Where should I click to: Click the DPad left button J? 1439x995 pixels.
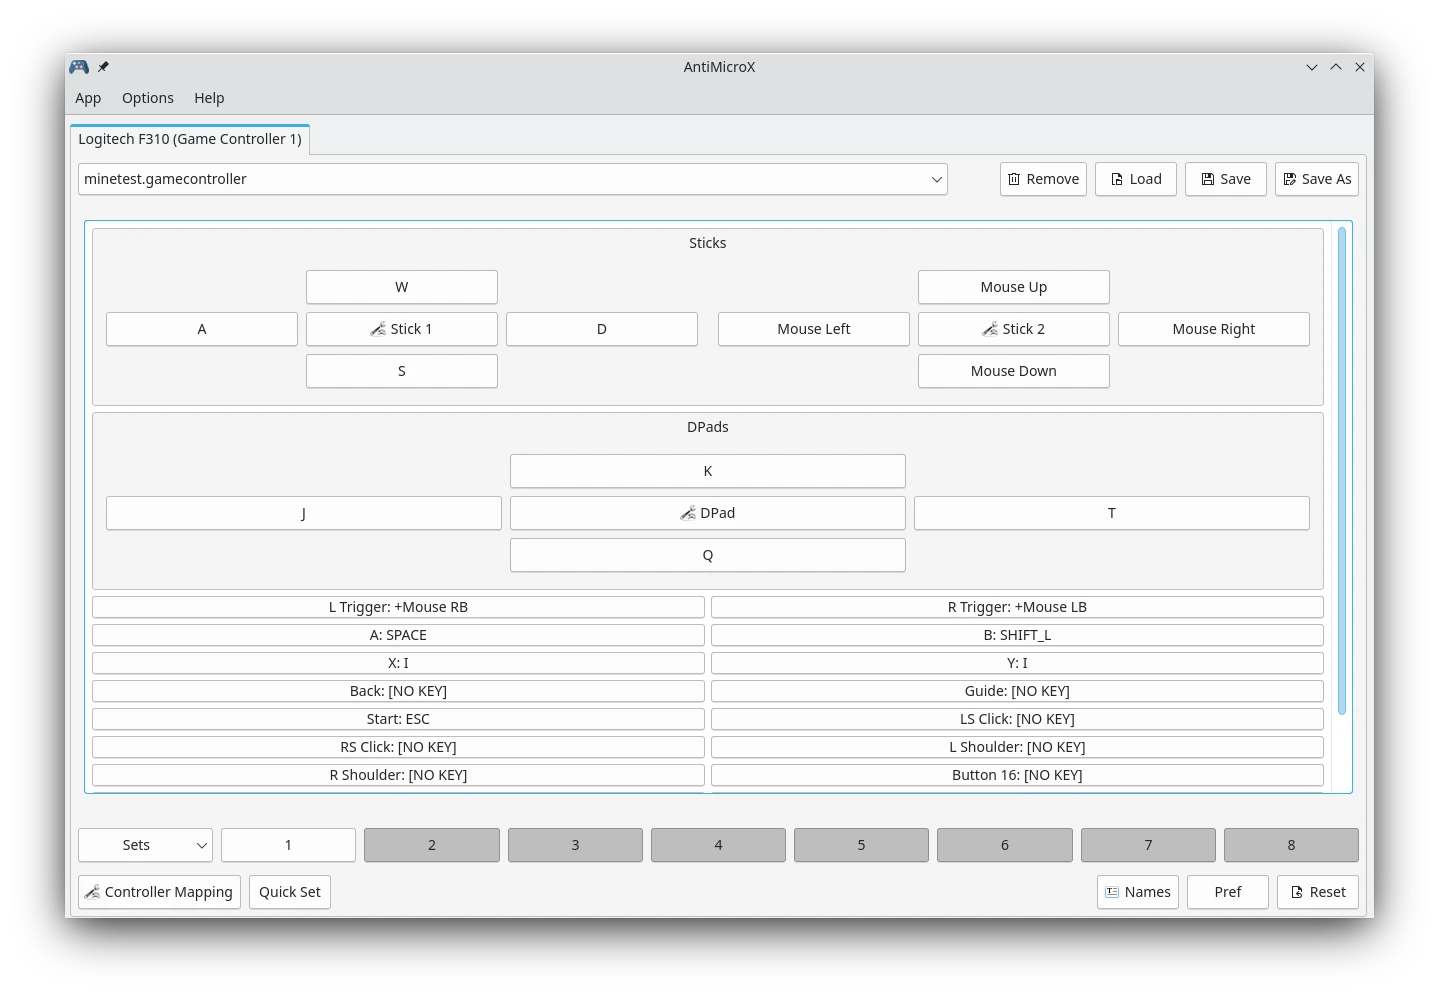pyautogui.click(x=304, y=513)
